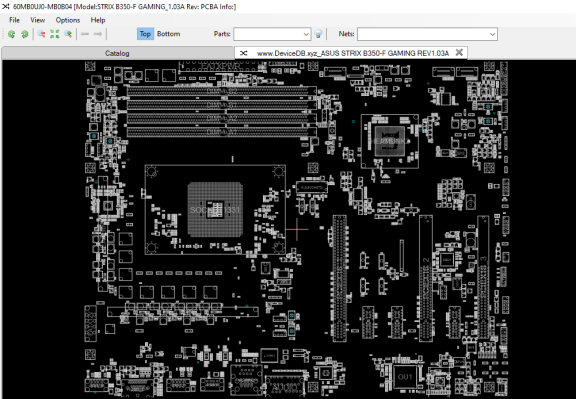Open the File menu

14,20
